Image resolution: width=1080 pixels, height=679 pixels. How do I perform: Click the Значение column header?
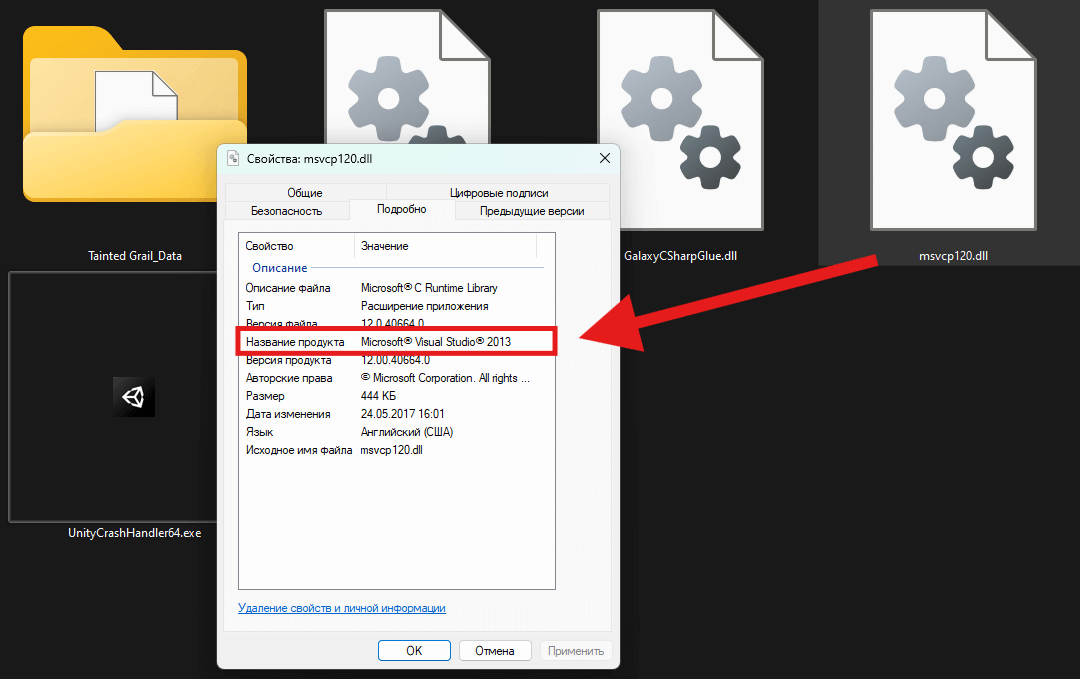[x=445, y=246]
